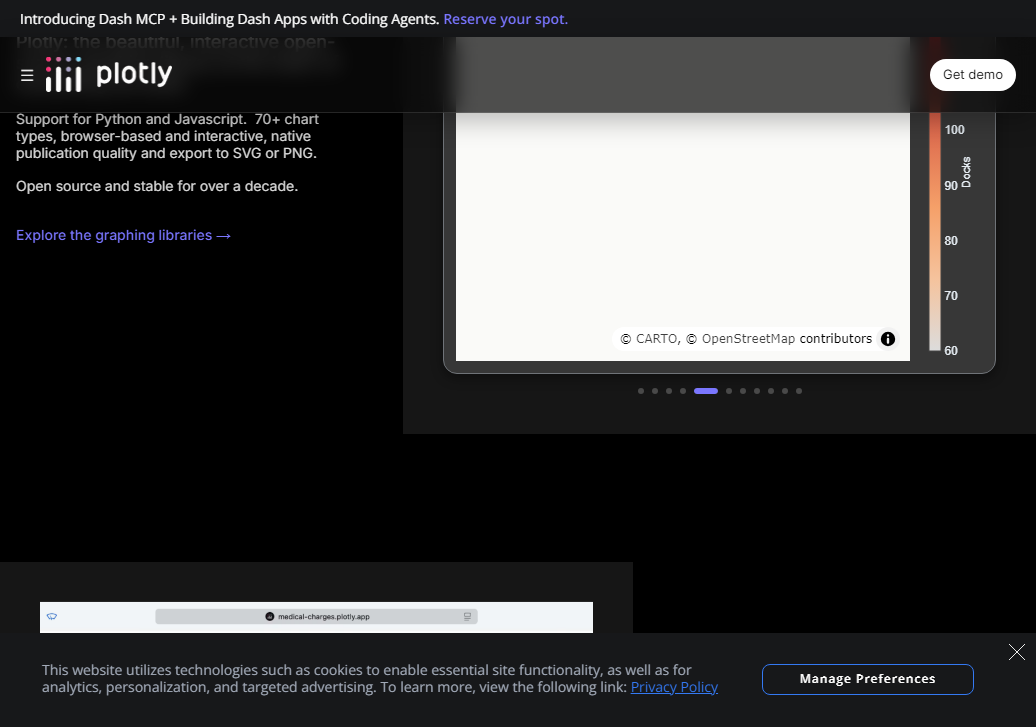This screenshot has height=727, width=1036.
Task: Click the 'Support for Python and Javascript' paragraph
Action: point(167,136)
